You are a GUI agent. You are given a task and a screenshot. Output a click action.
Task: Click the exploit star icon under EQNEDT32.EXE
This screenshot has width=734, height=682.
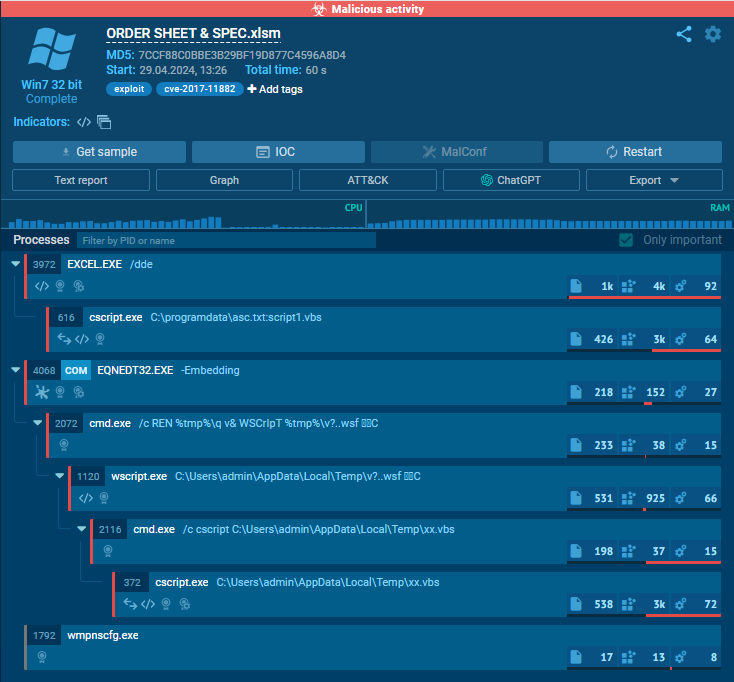[x=42, y=392]
